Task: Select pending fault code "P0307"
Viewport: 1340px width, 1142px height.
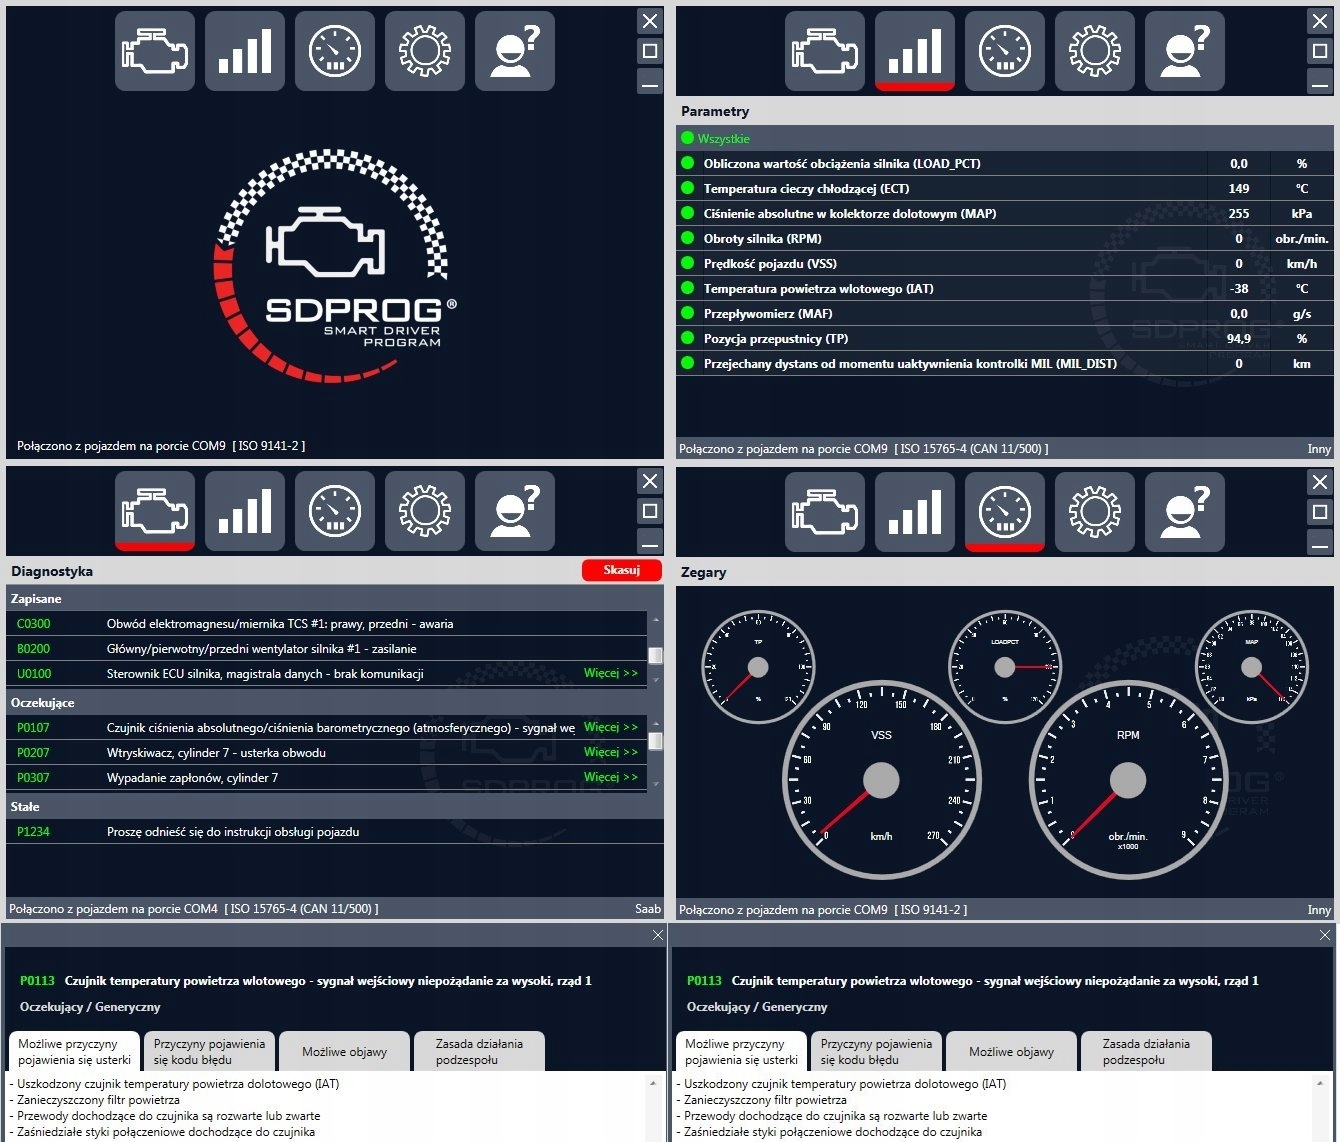Action: (33, 778)
